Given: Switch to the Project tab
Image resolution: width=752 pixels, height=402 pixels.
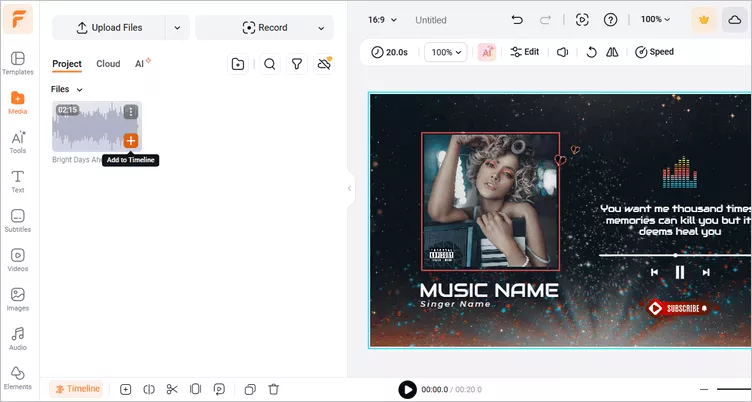Looking at the screenshot, I should [x=67, y=64].
